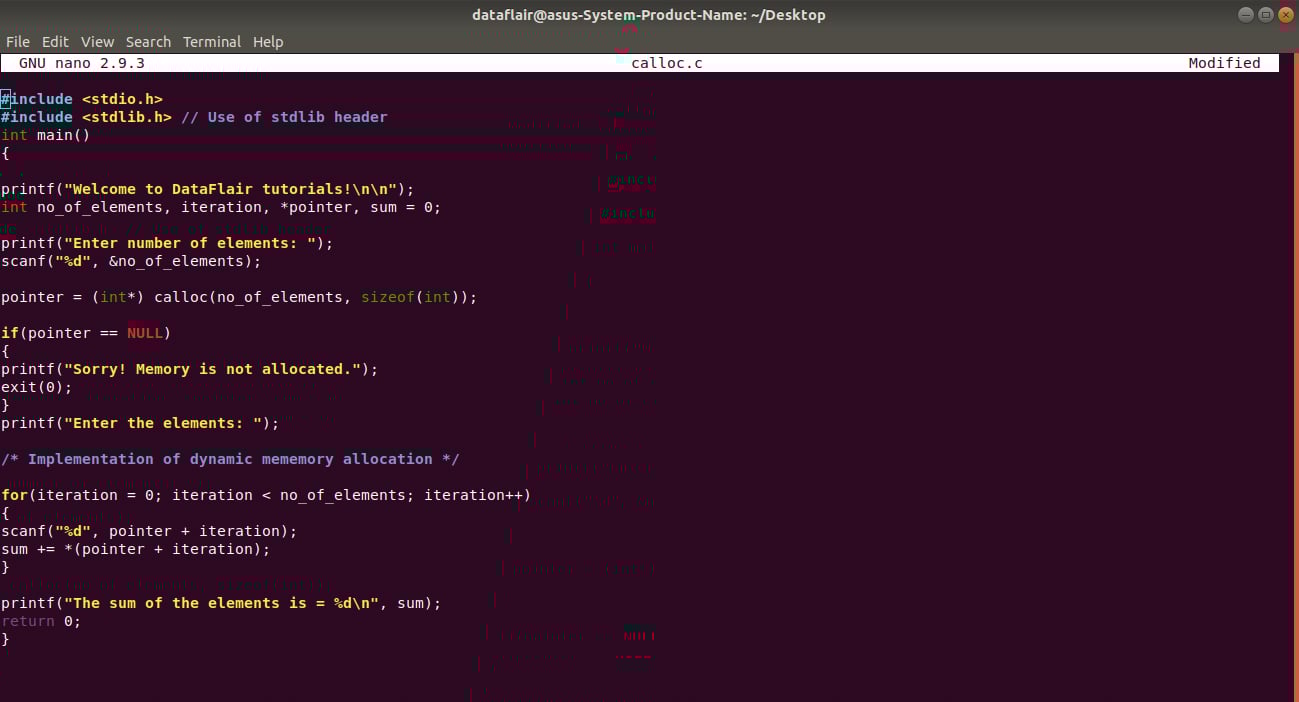
Task: Click the minimize window icon
Action: [1244, 14]
